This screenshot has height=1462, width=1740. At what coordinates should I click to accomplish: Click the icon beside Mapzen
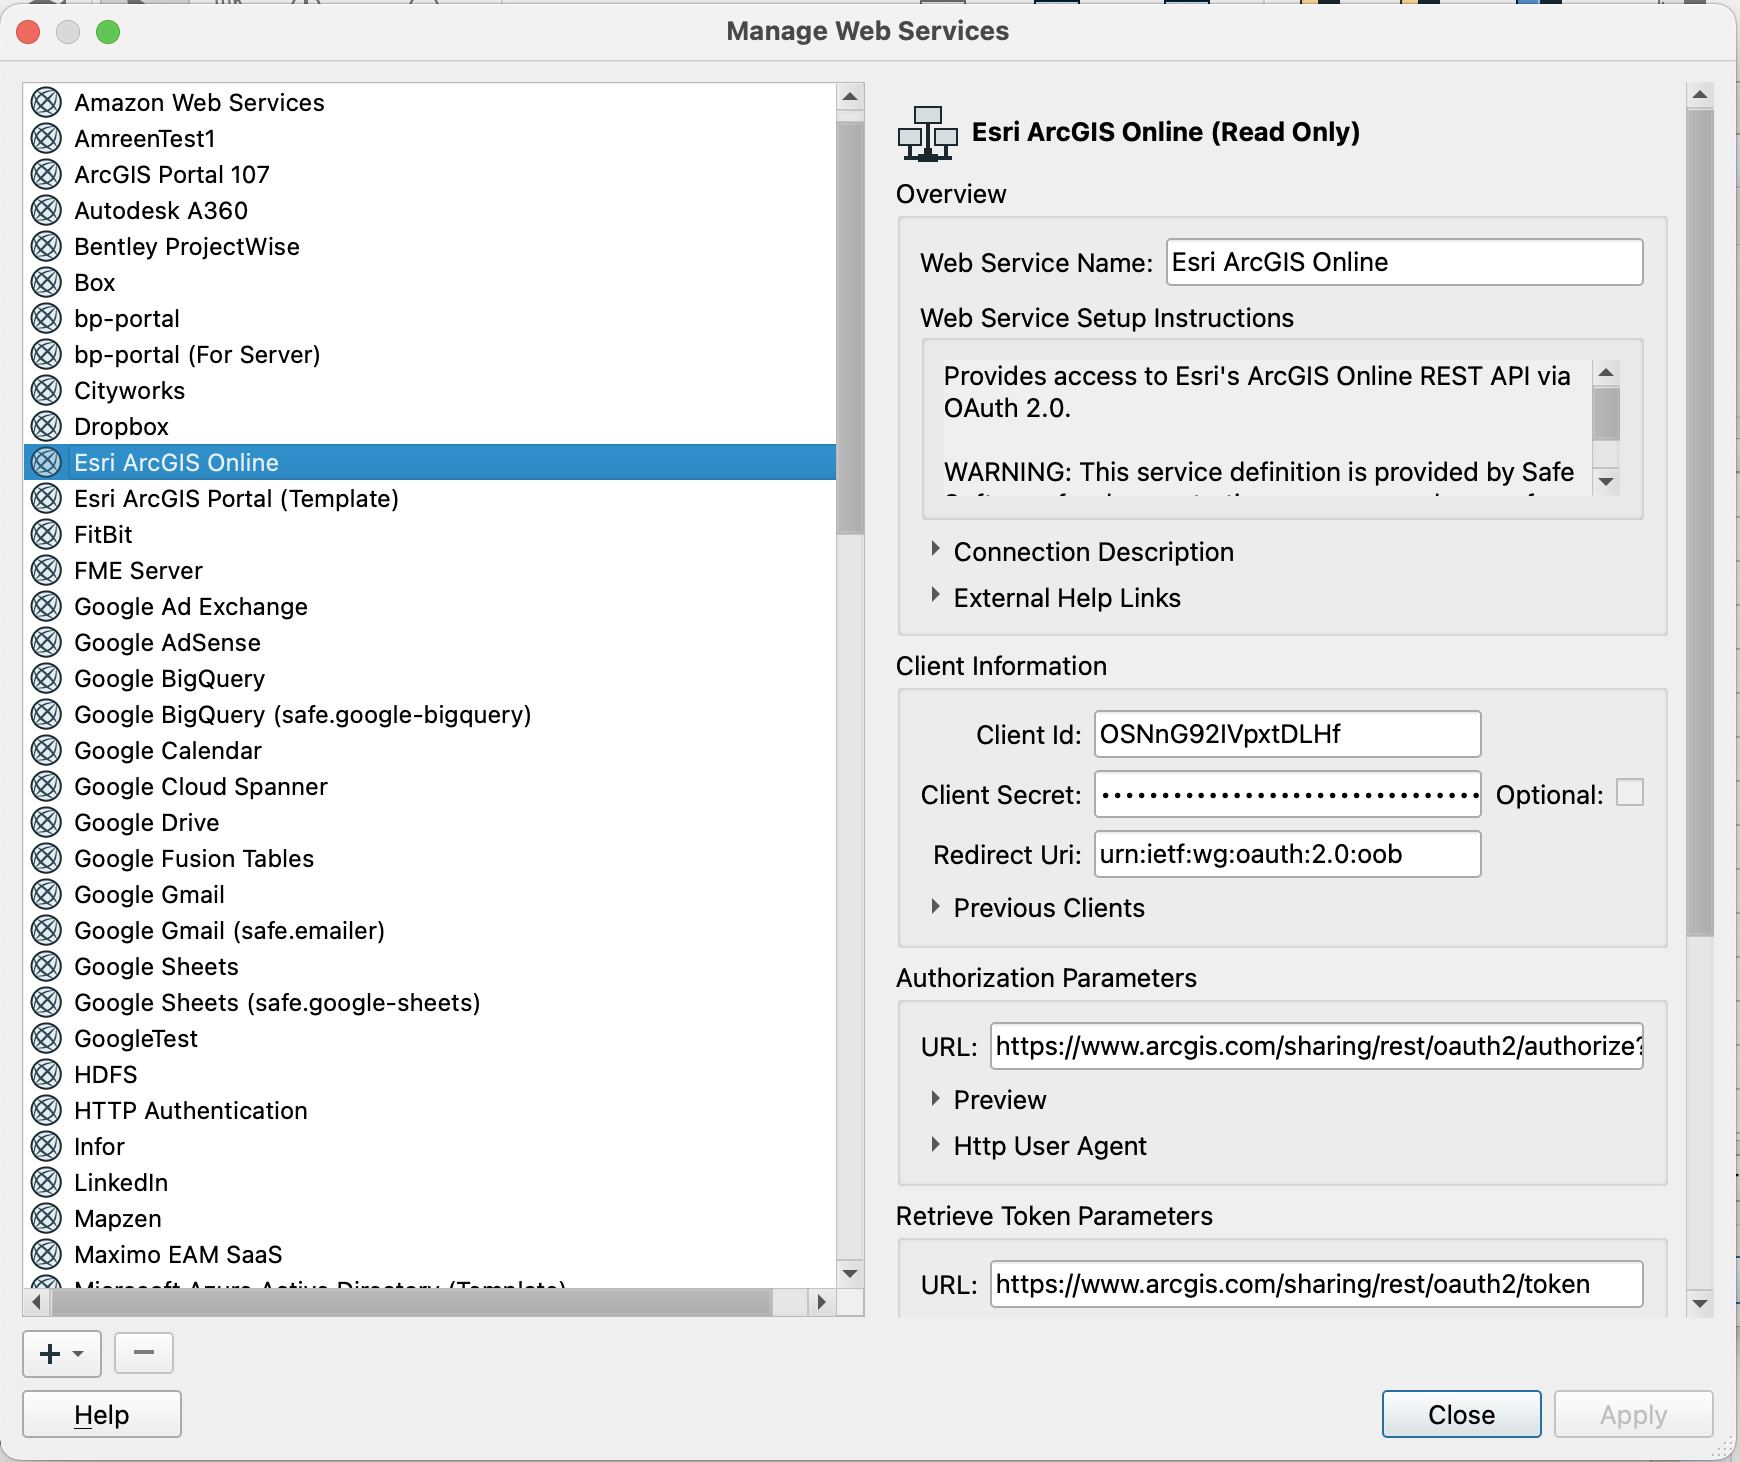coord(46,1218)
